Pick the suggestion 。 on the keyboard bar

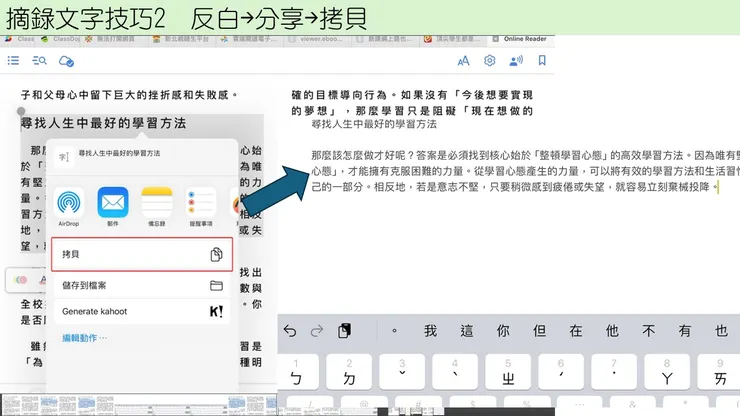[x=395, y=331]
